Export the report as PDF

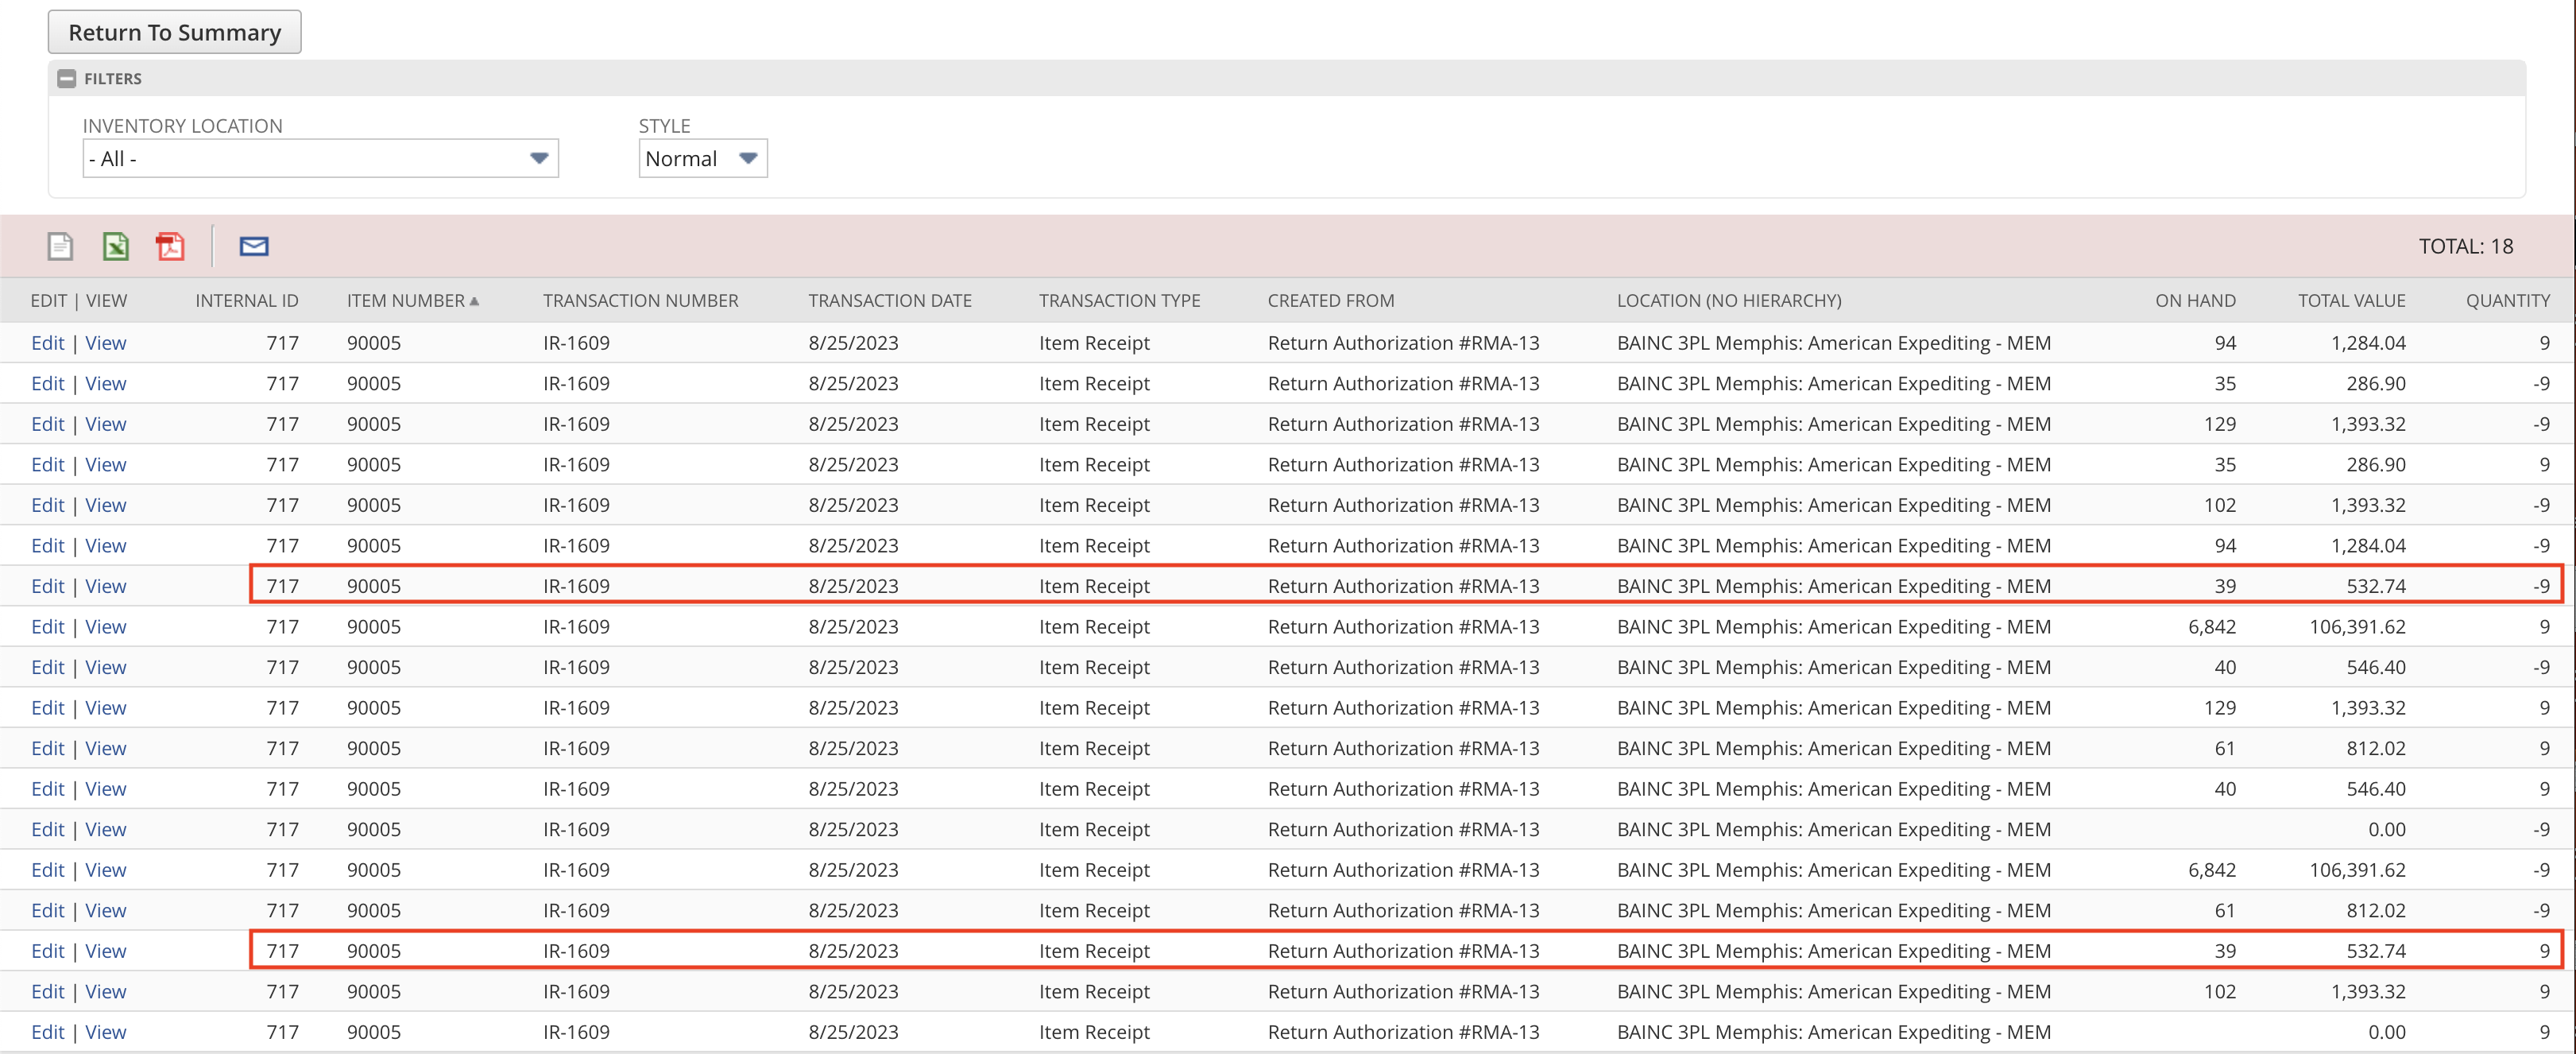click(170, 246)
